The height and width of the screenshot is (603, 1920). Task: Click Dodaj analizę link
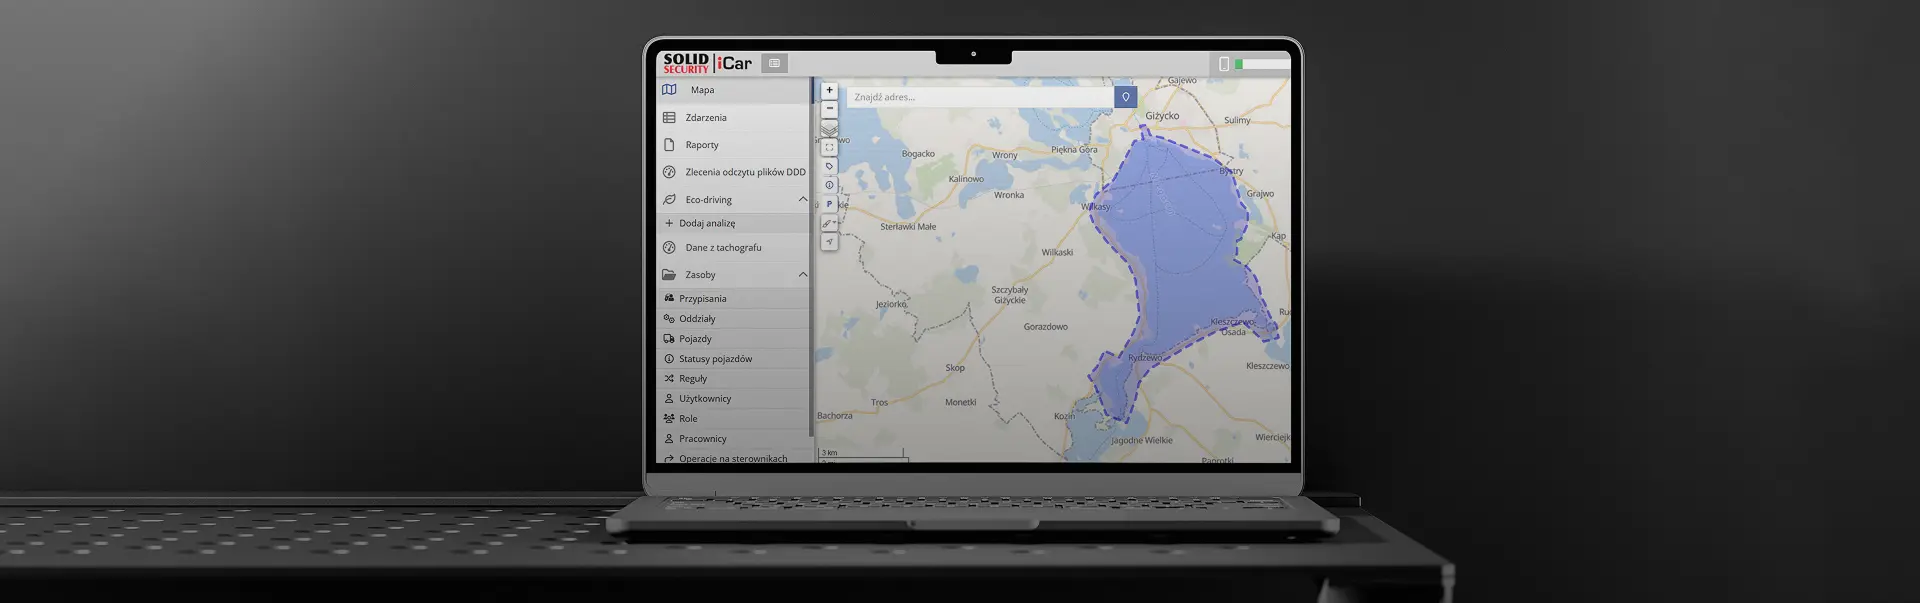click(707, 224)
